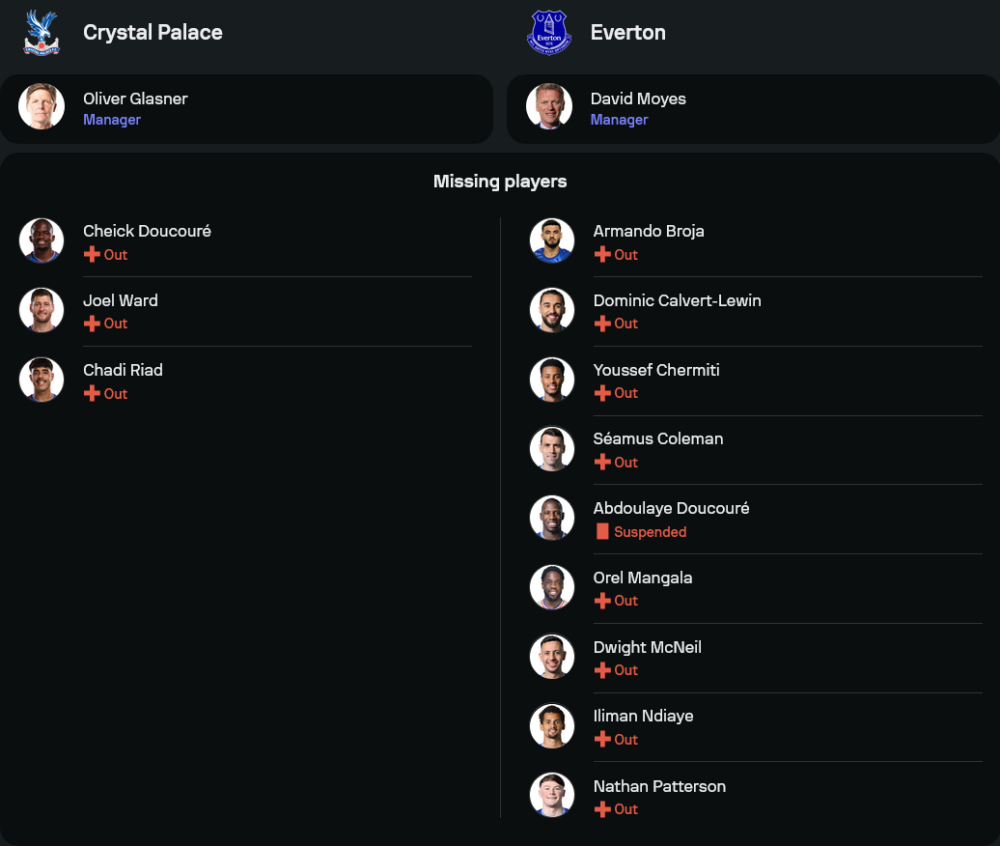Click the injury cross icon under Joel Ward
The height and width of the screenshot is (846, 1000).
pos(92,324)
